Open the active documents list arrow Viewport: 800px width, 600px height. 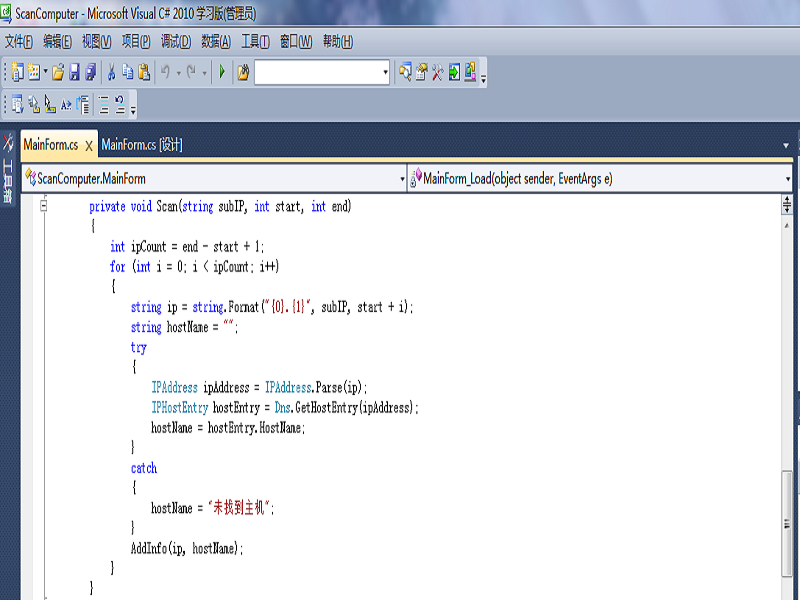click(x=786, y=145)
